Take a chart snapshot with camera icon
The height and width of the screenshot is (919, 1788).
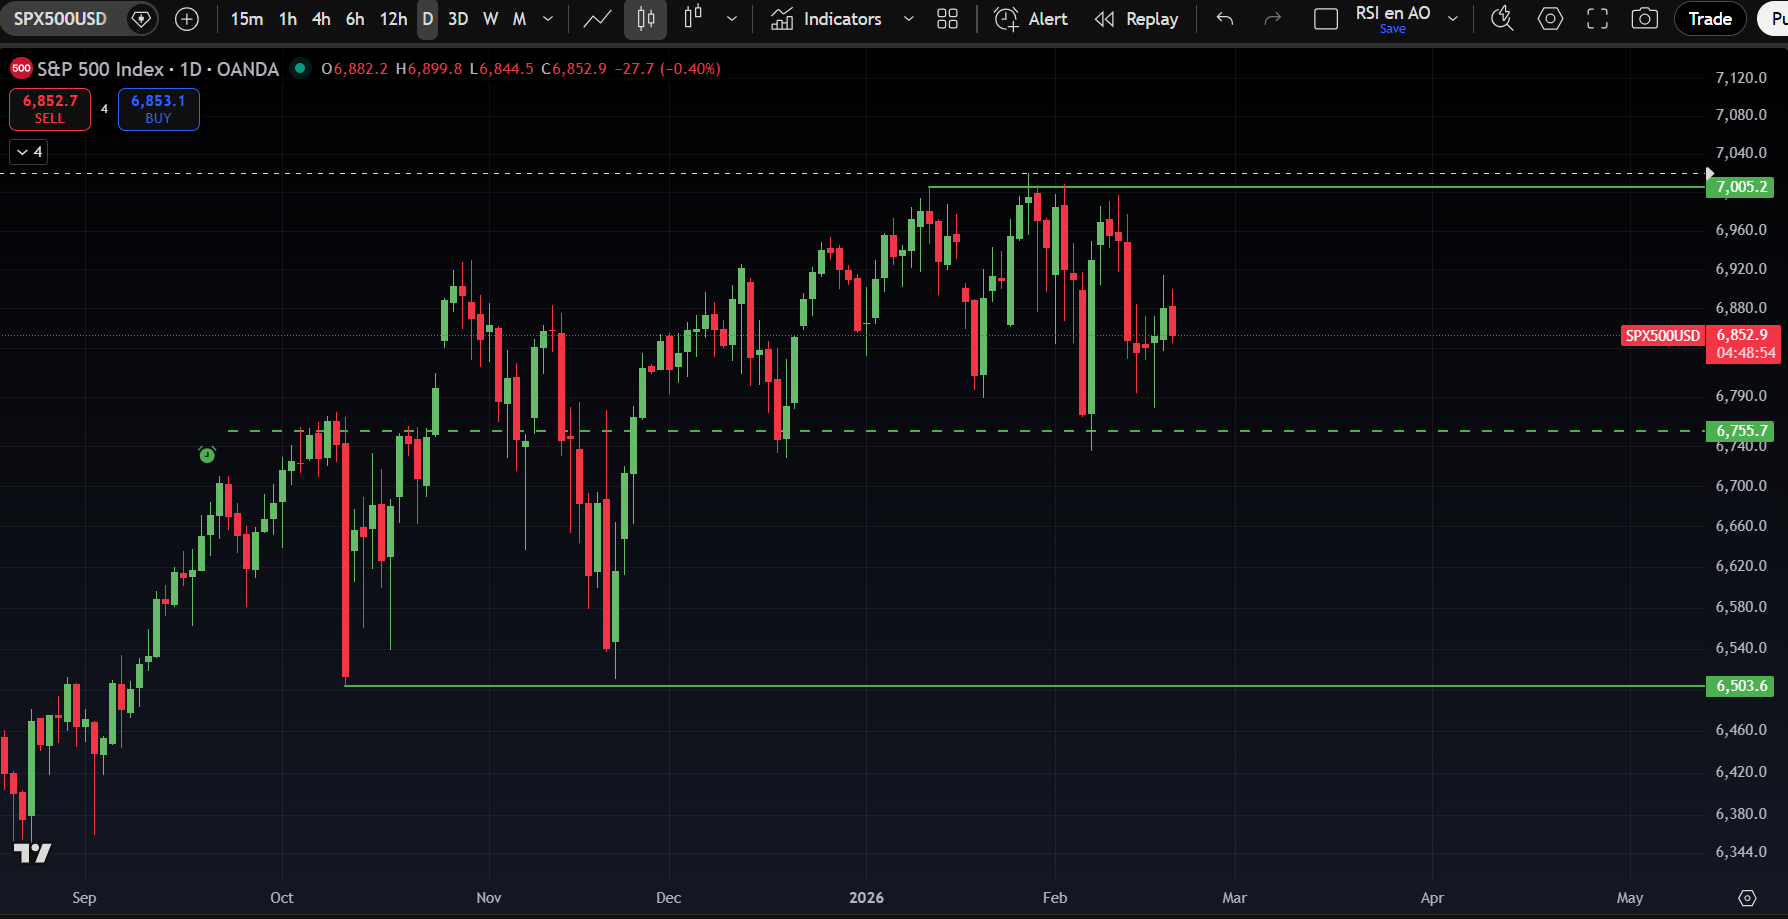[x=1644, y=19]
